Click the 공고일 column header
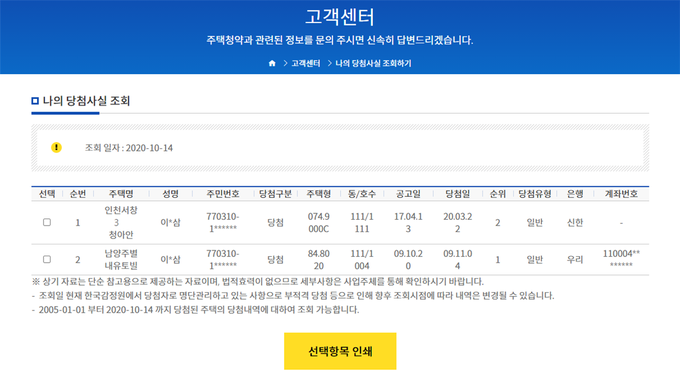The image size is (680, 377). pyautogui.click(x=408, y=194)
